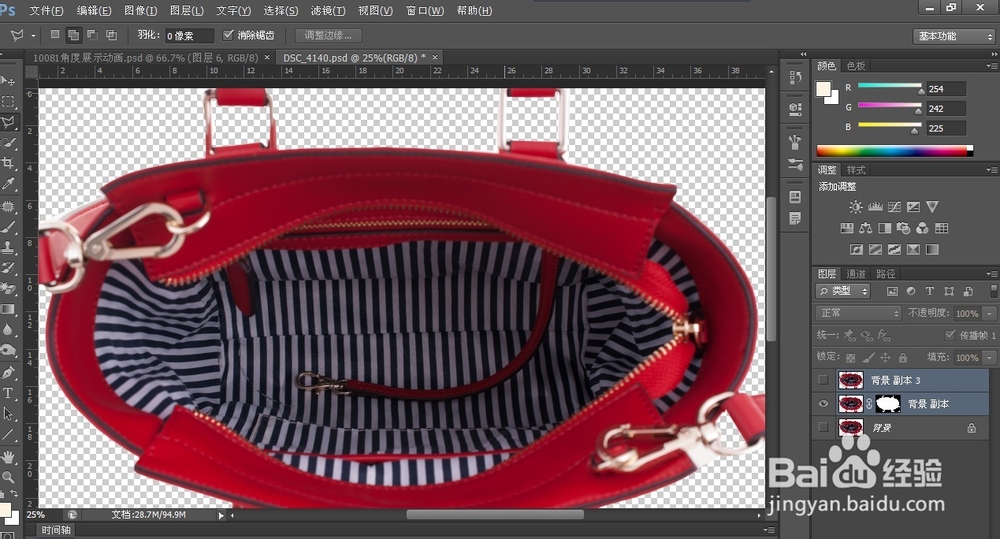The height and width of the screenshot is (539, 1000).
Task: Switch to the 样式 tab
Action: pos(856,170)
